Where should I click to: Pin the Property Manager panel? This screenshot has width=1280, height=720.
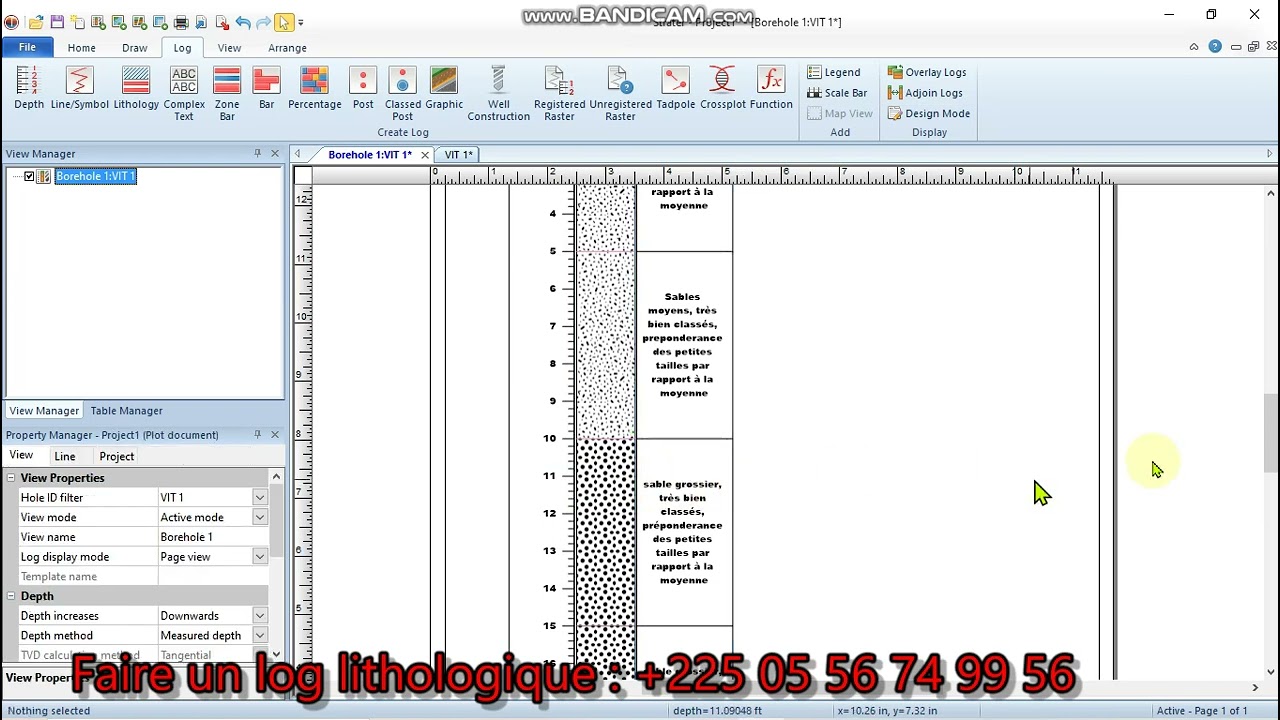(x=257, y=434)
